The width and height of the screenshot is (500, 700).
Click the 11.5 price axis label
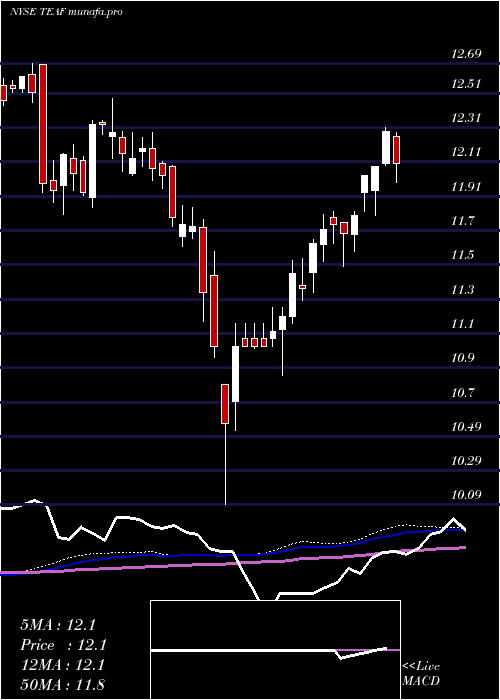point(463,255)
